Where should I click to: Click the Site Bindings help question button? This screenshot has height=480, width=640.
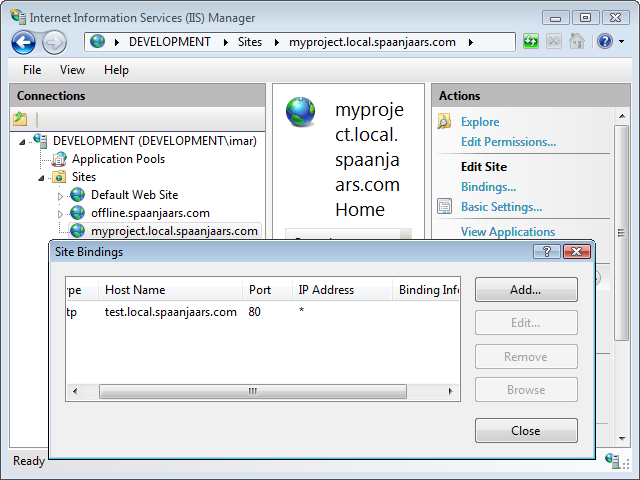click(x=547, y=251)
